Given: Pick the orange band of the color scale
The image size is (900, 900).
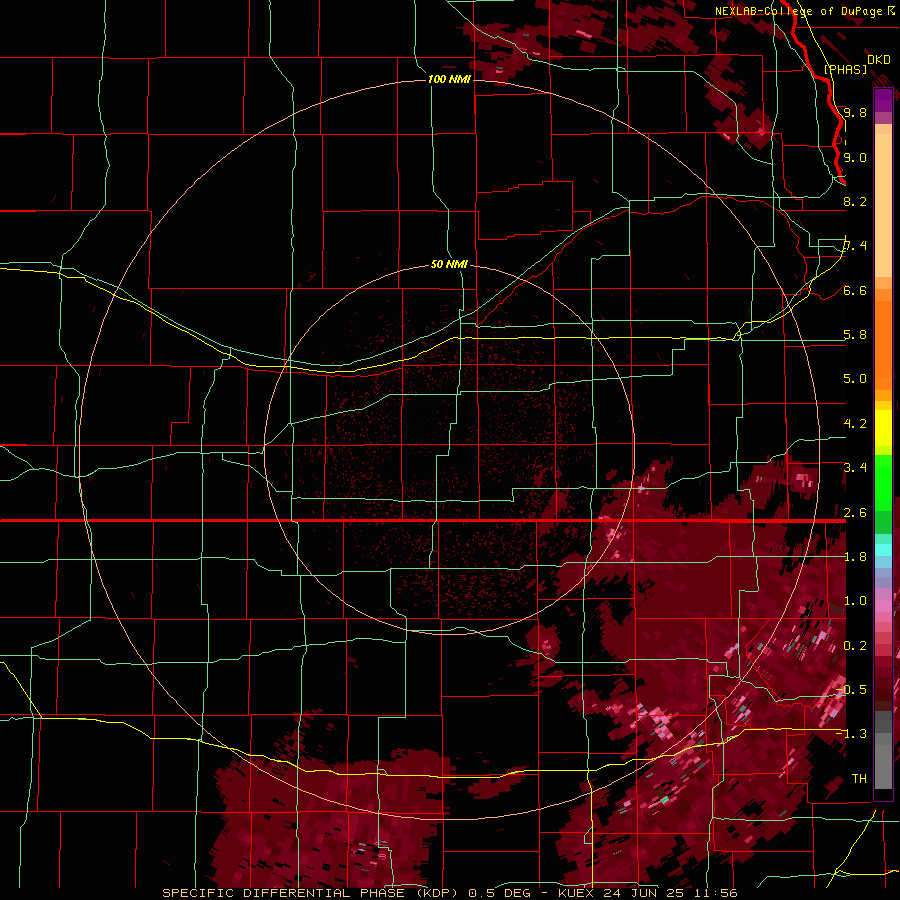Looking at the screenshot, I should coord(883,344).
